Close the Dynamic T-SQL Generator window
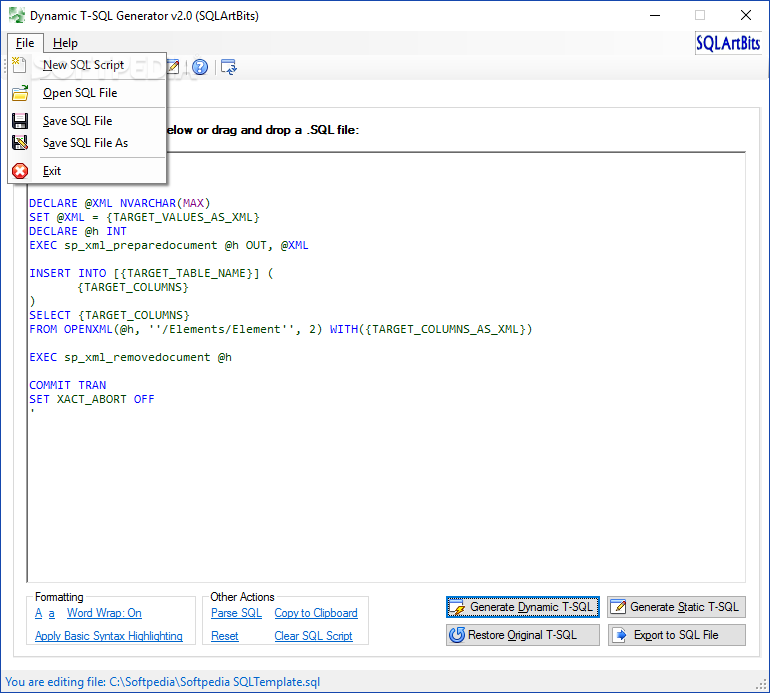 [x=746, y=15]
